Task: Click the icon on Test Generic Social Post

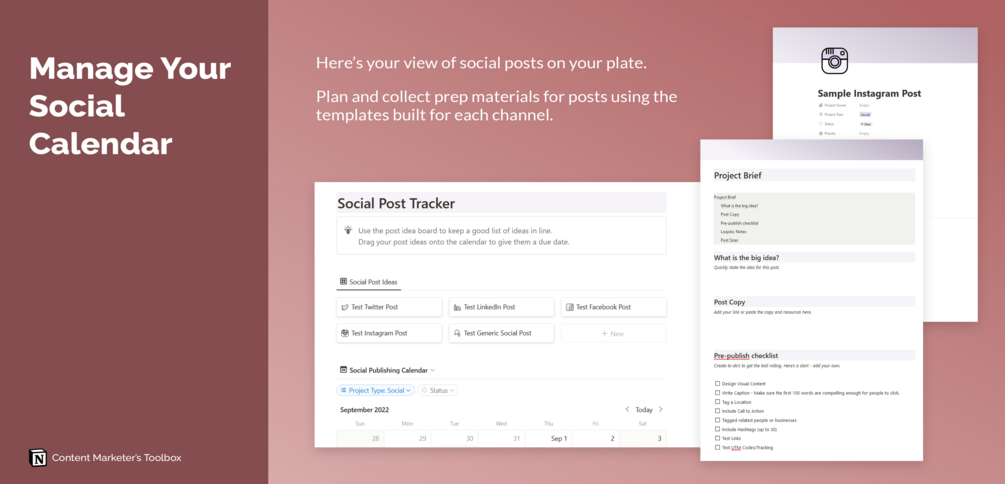Action: [457, 333]
